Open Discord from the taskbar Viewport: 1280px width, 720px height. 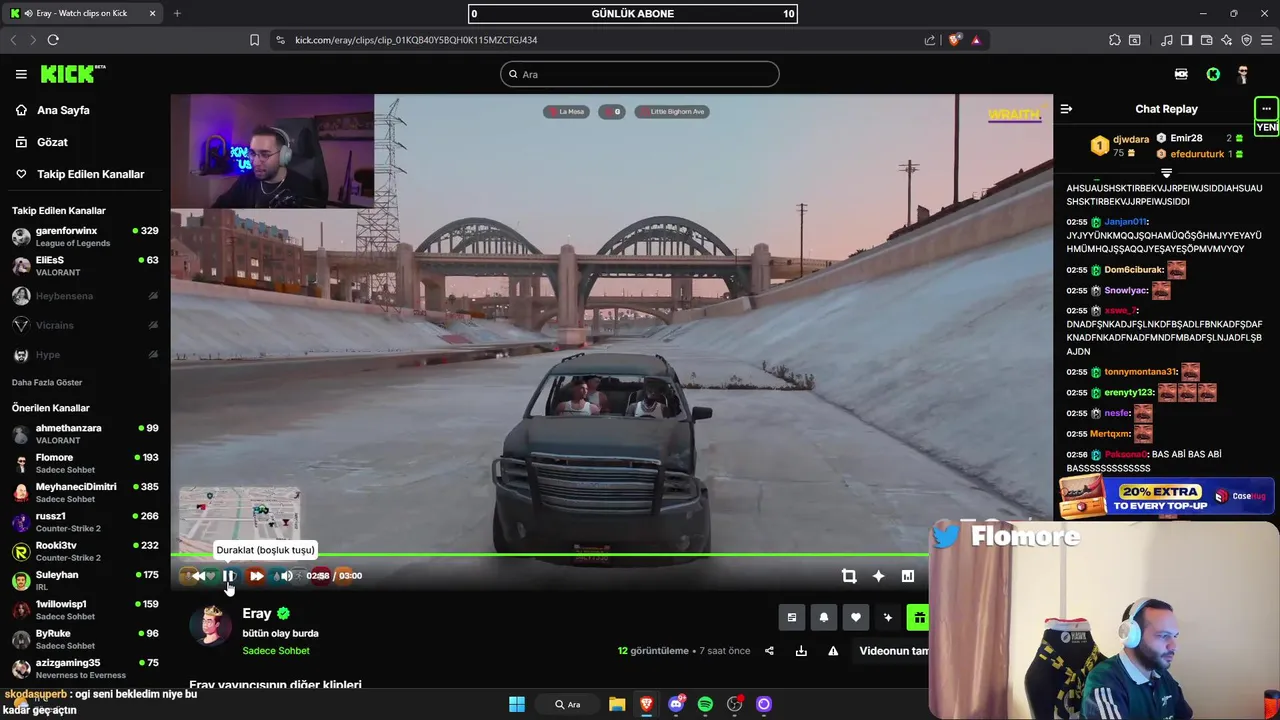(x=676, y=704)
